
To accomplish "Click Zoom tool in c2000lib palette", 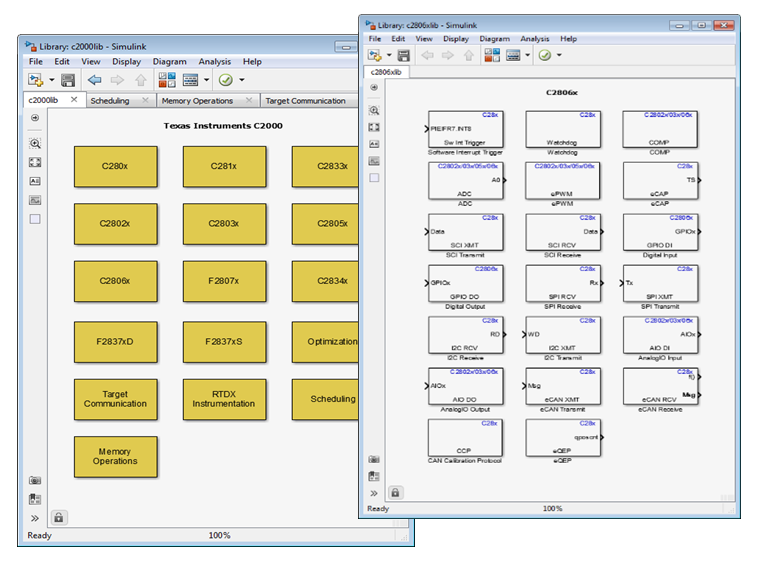I will 35,143.
